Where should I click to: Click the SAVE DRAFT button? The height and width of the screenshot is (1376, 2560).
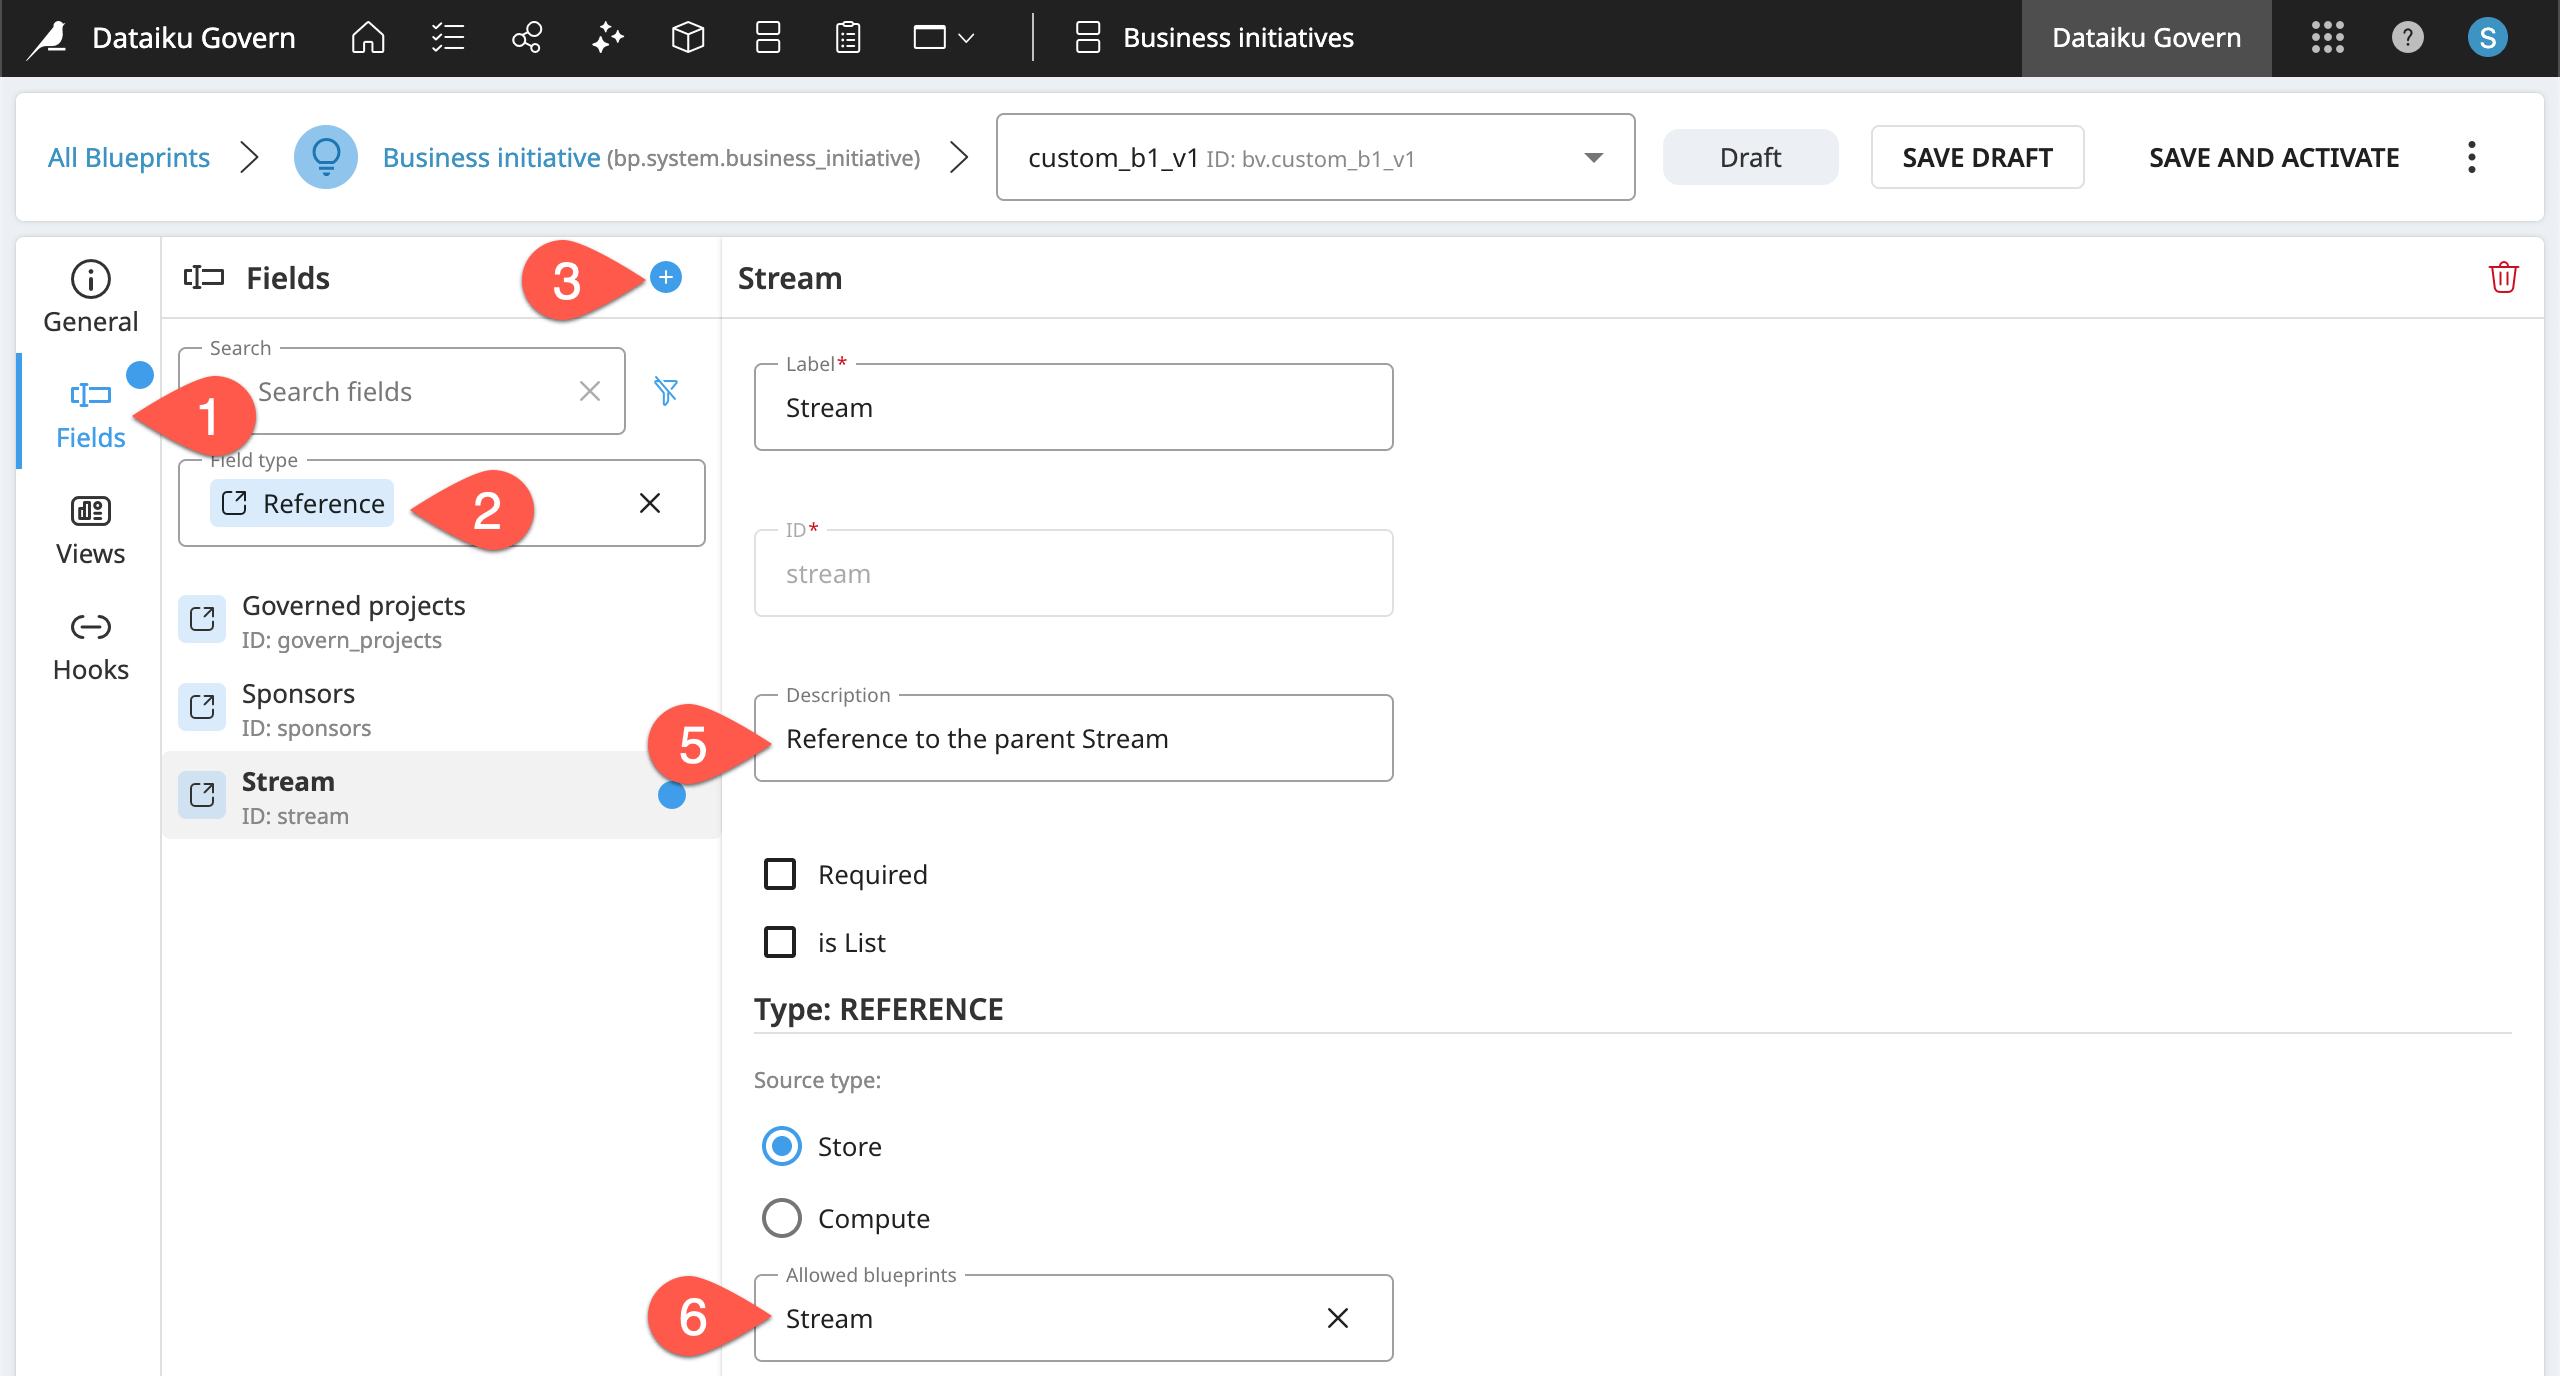(1977, 158)
